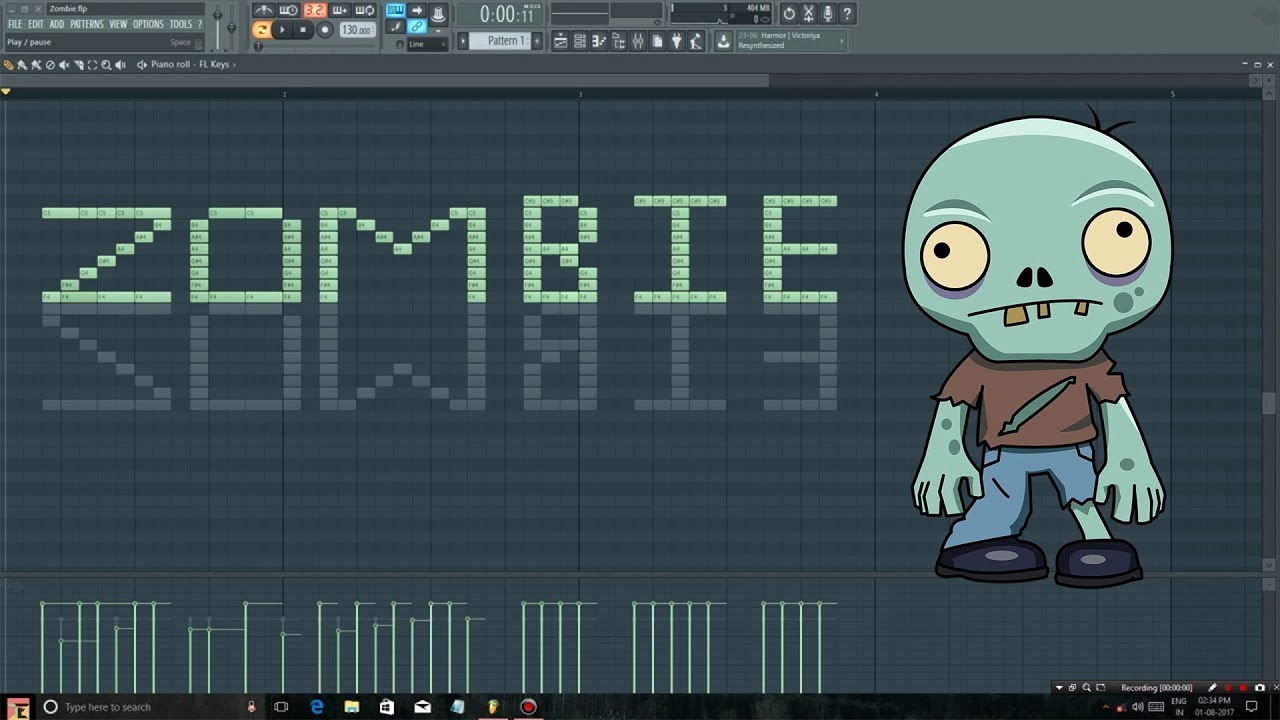The width and height of the screenshot is (1280, 720).
Task: Click the undo history circular icon
Action: (789, 14)
